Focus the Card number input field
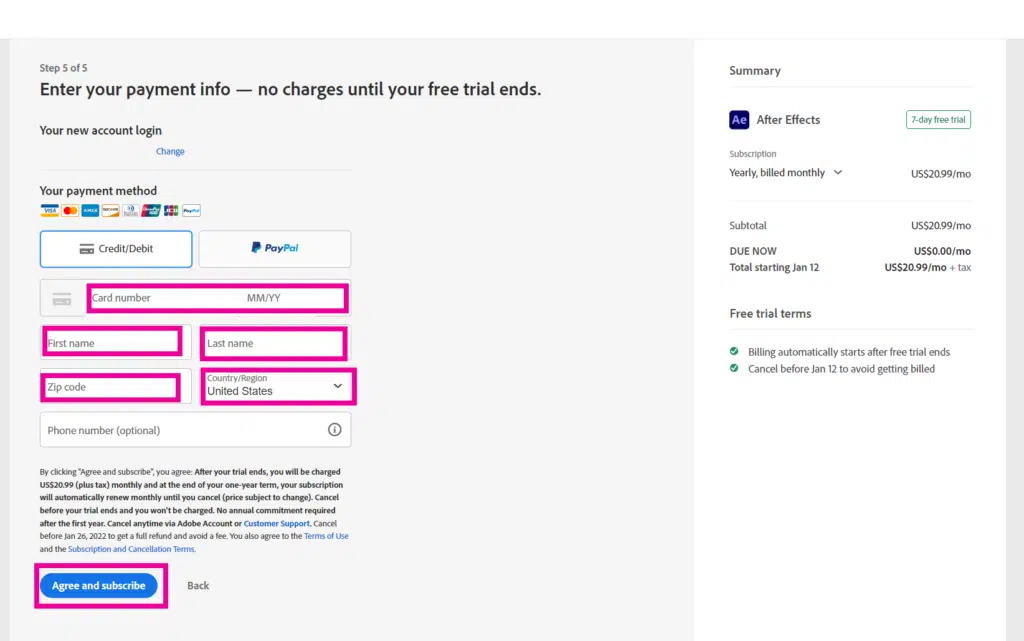 point(160,298)
